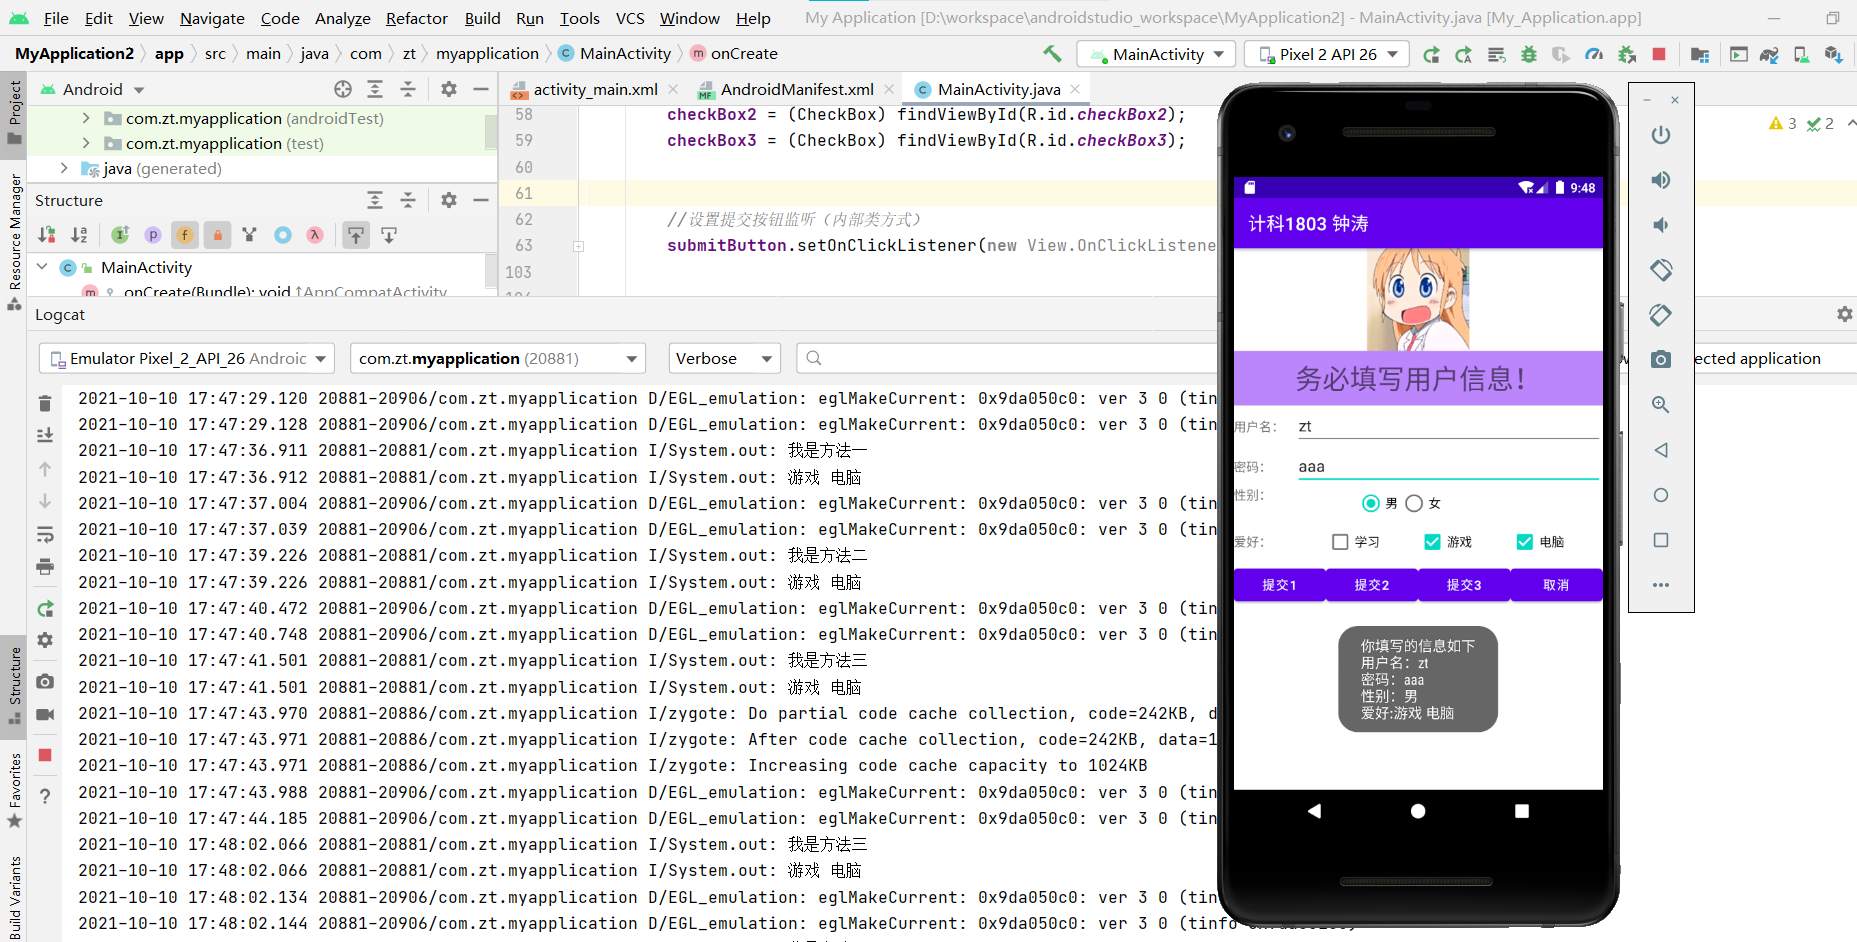Stop the running app with the red square
Image resolution: width=1857 pixels, height=942 pixels.
(1659, 54)
